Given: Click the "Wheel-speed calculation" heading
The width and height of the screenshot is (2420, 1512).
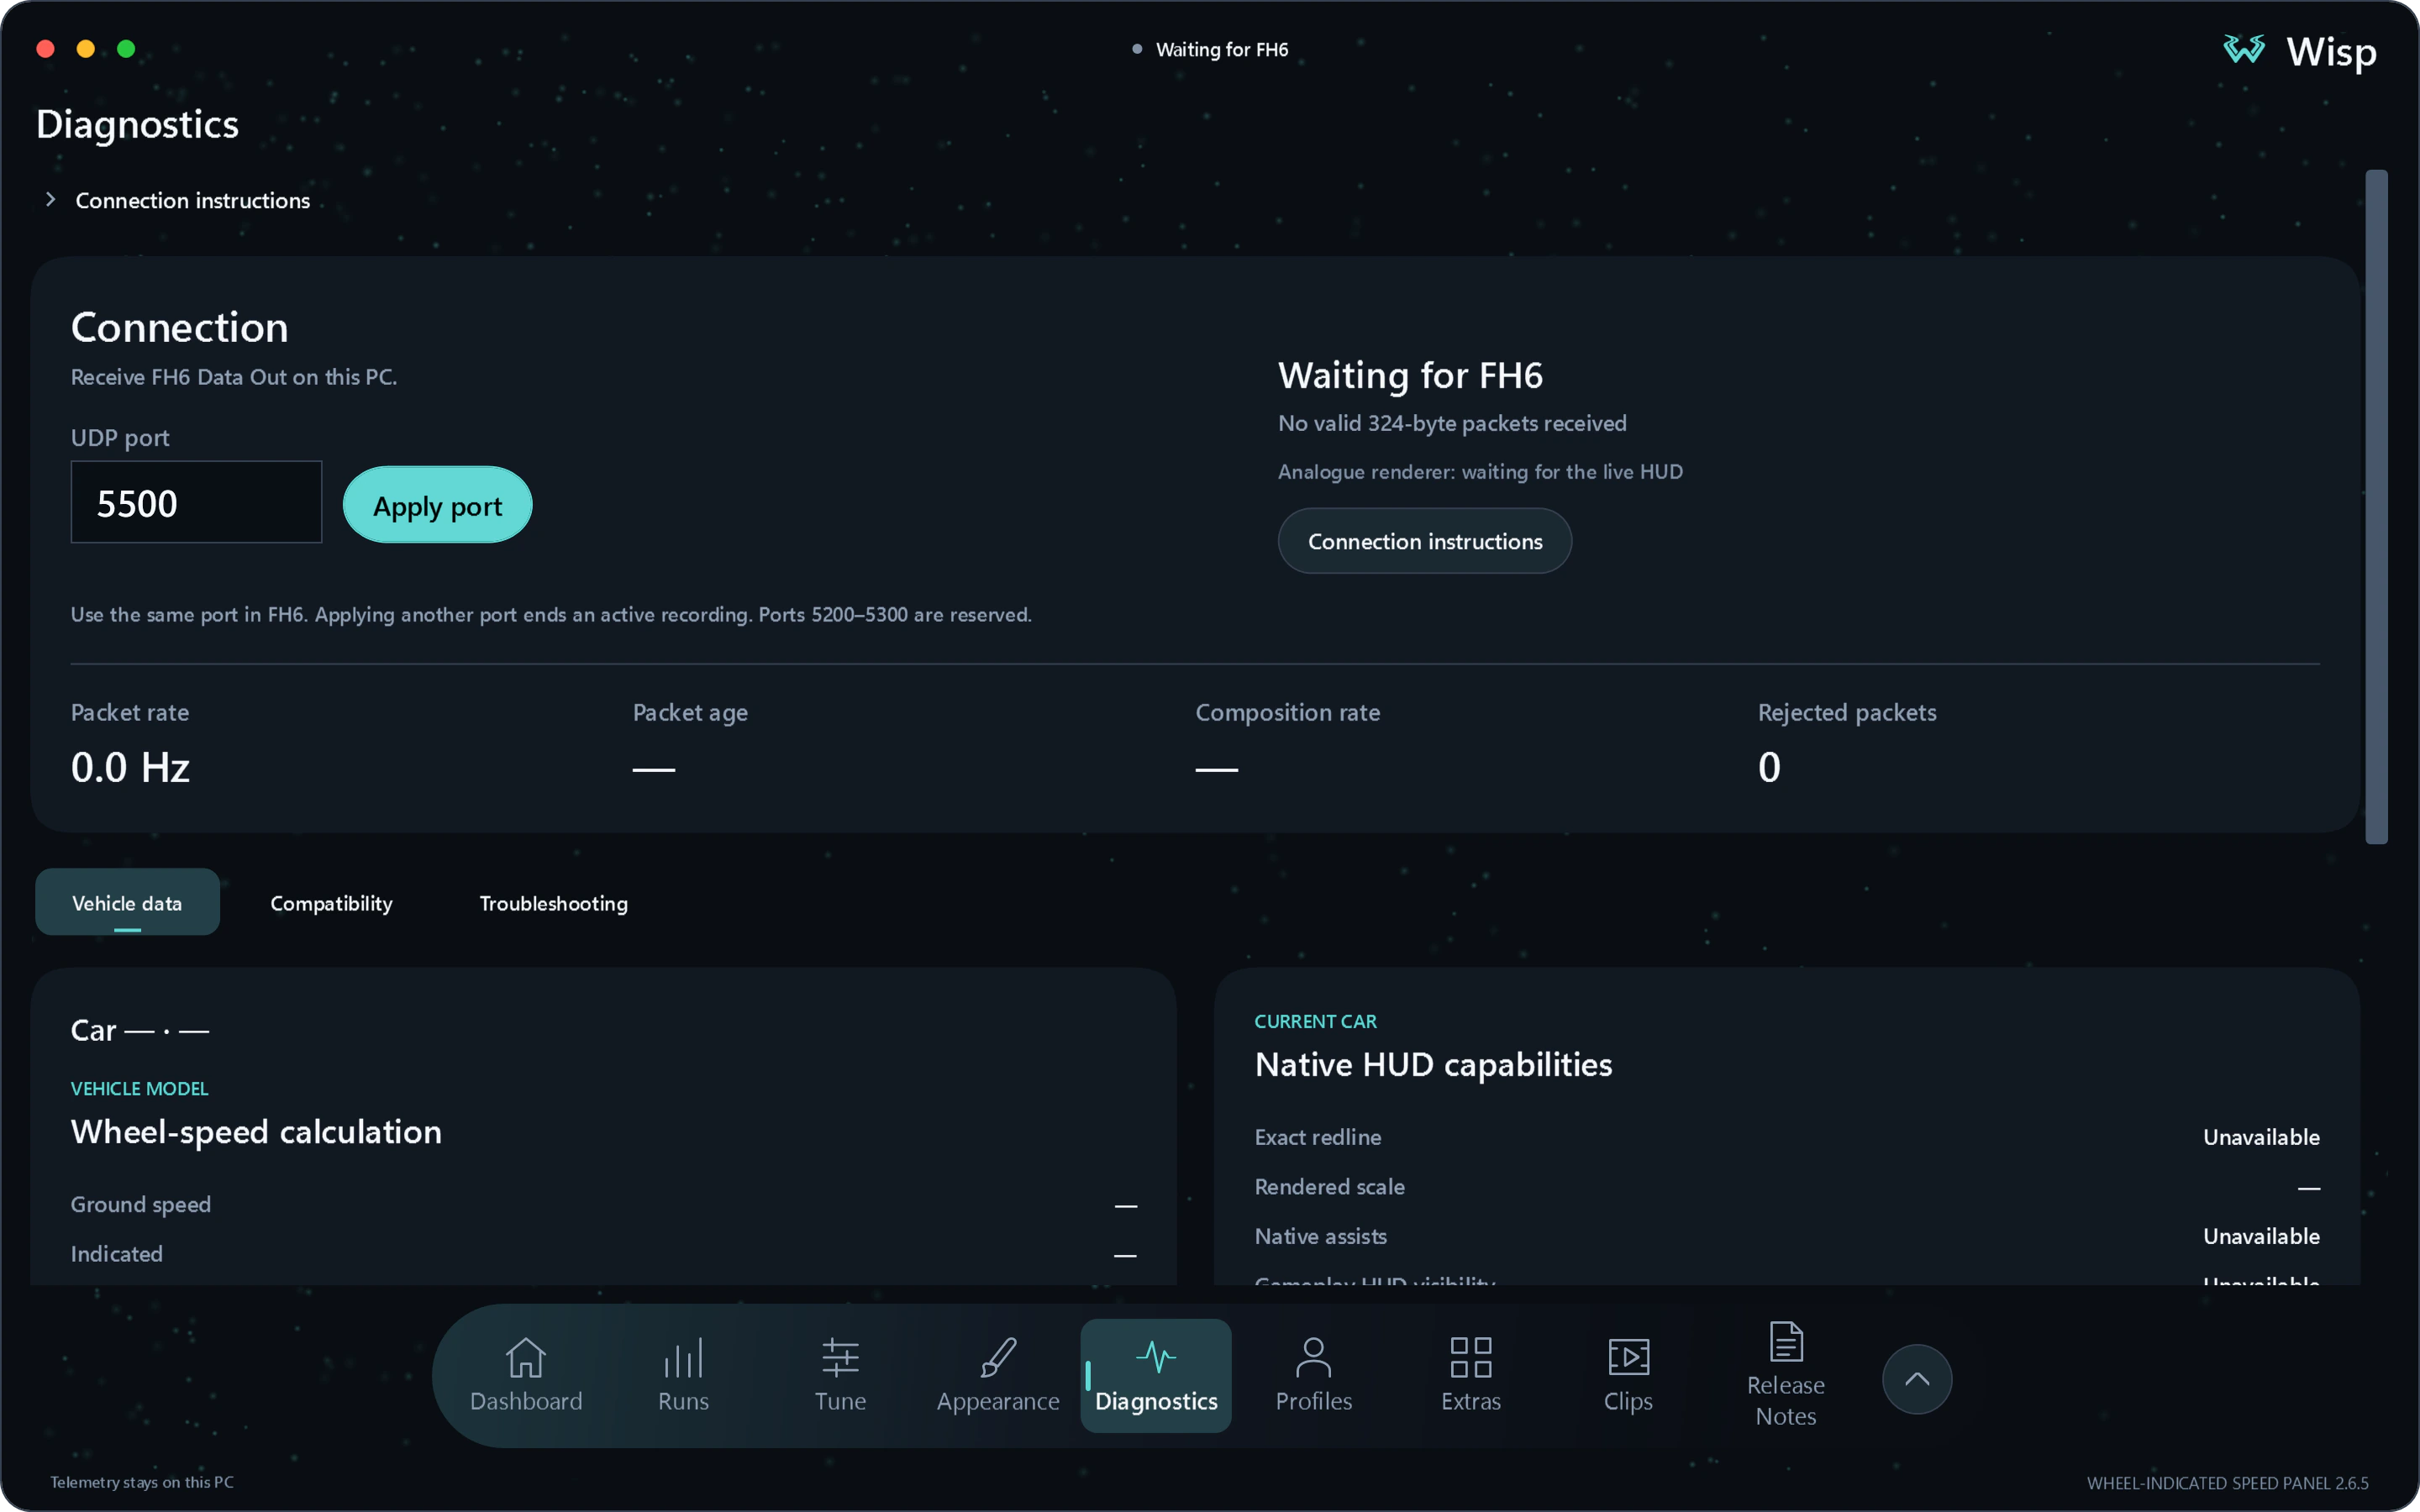Looking at the screenshot, I should [x=256, y=1132].
